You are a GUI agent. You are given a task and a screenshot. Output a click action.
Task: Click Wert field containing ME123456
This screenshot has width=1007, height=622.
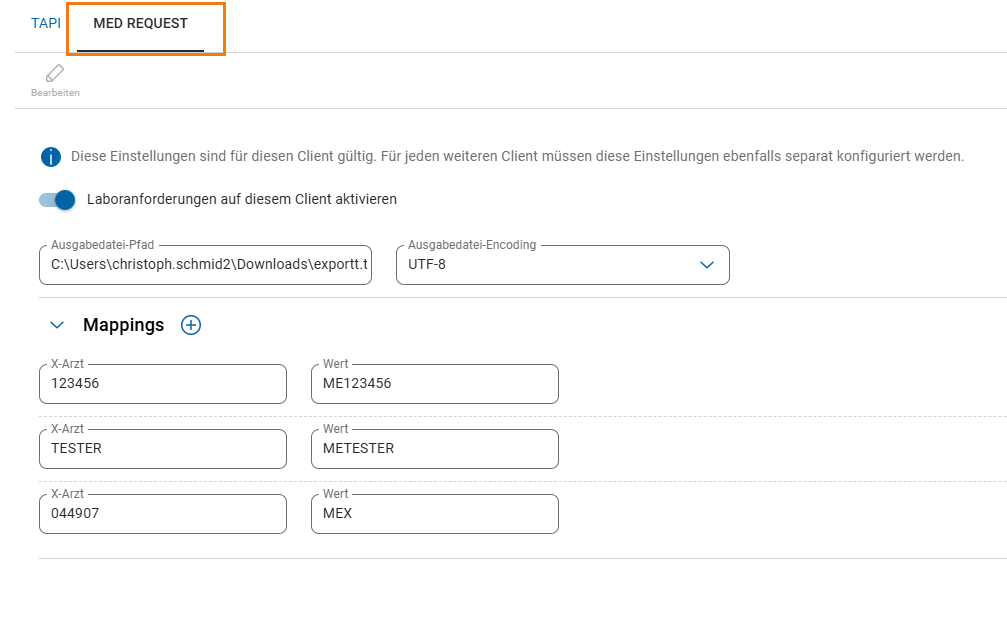435,384
